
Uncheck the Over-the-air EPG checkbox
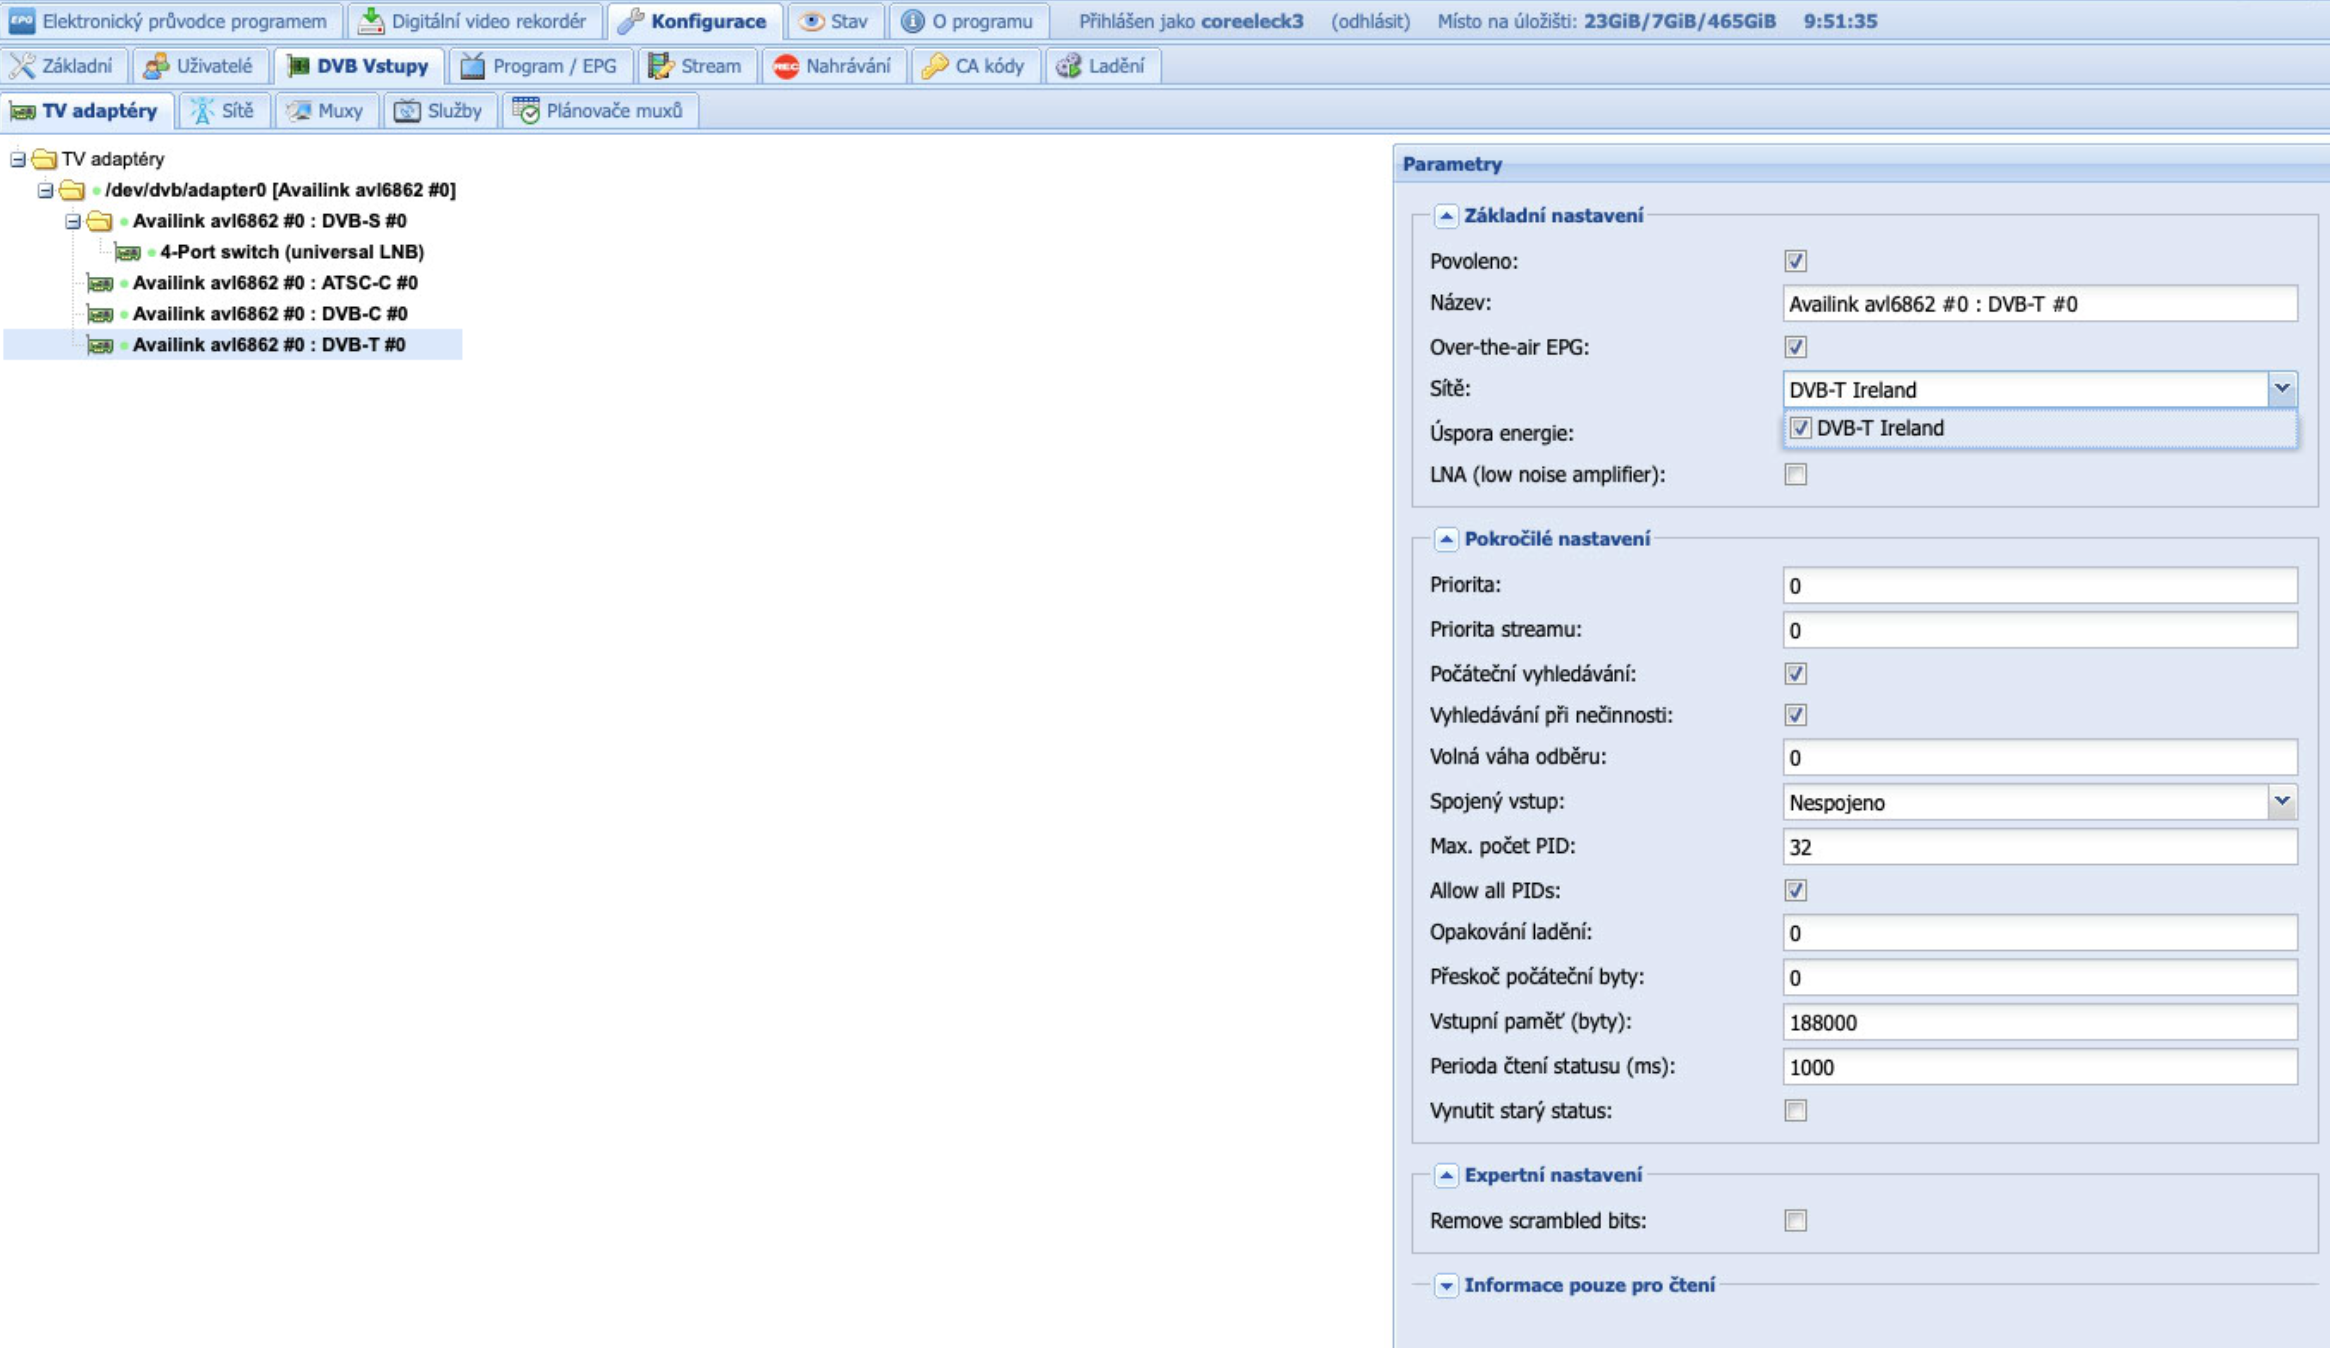pos(1795,347)
